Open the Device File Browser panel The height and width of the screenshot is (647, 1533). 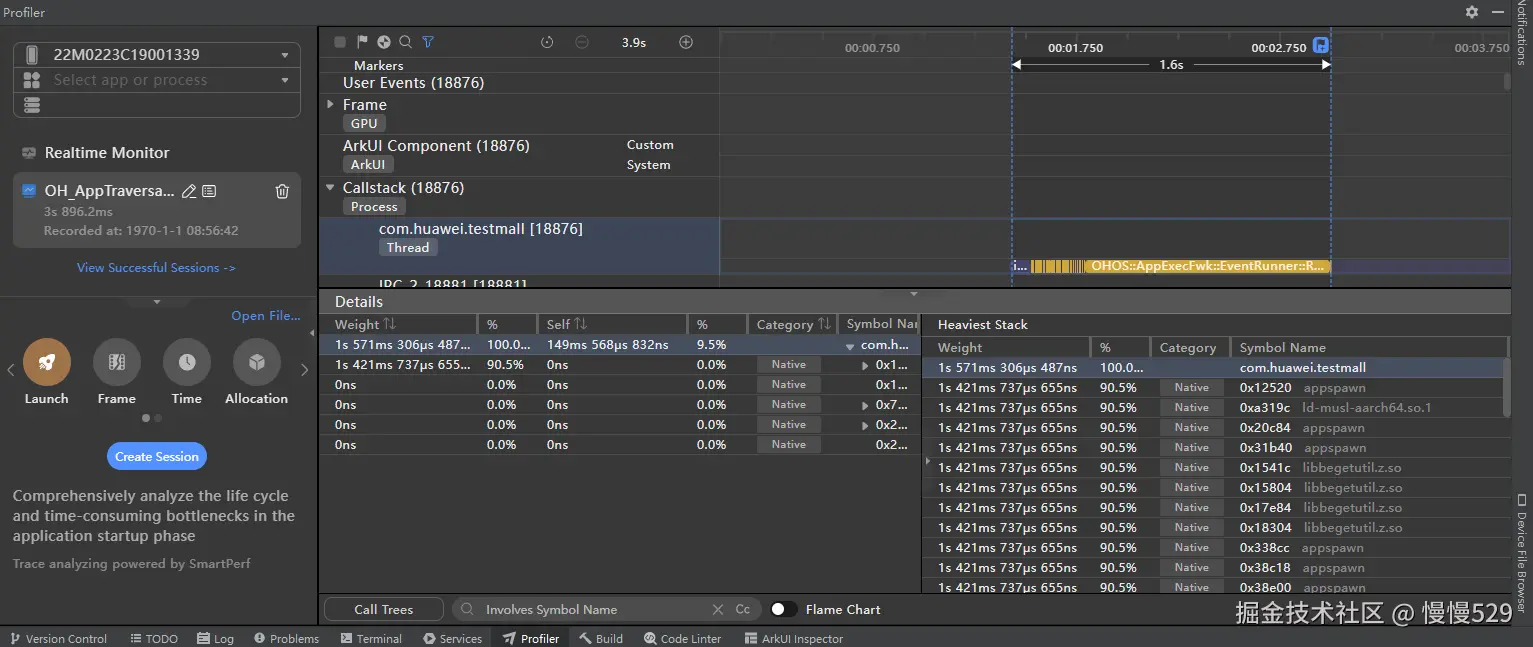point(1522,552)
